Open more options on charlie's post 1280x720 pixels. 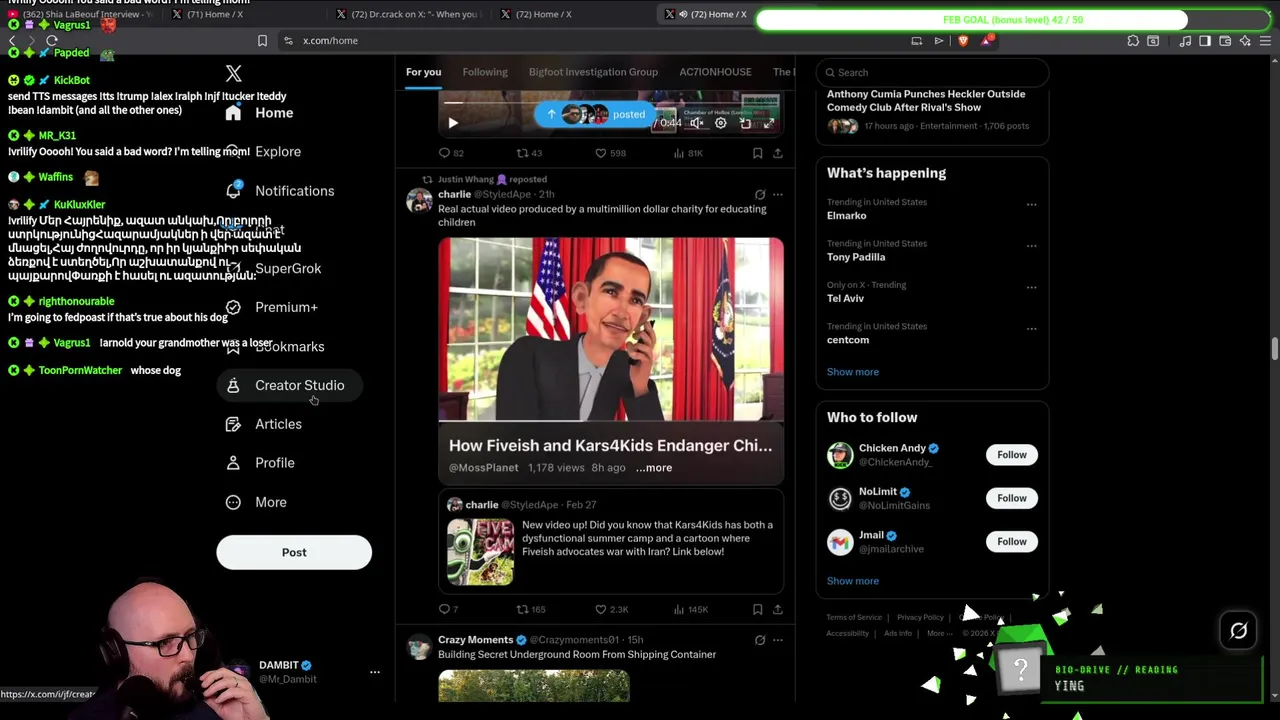click(x=777, y=194)
